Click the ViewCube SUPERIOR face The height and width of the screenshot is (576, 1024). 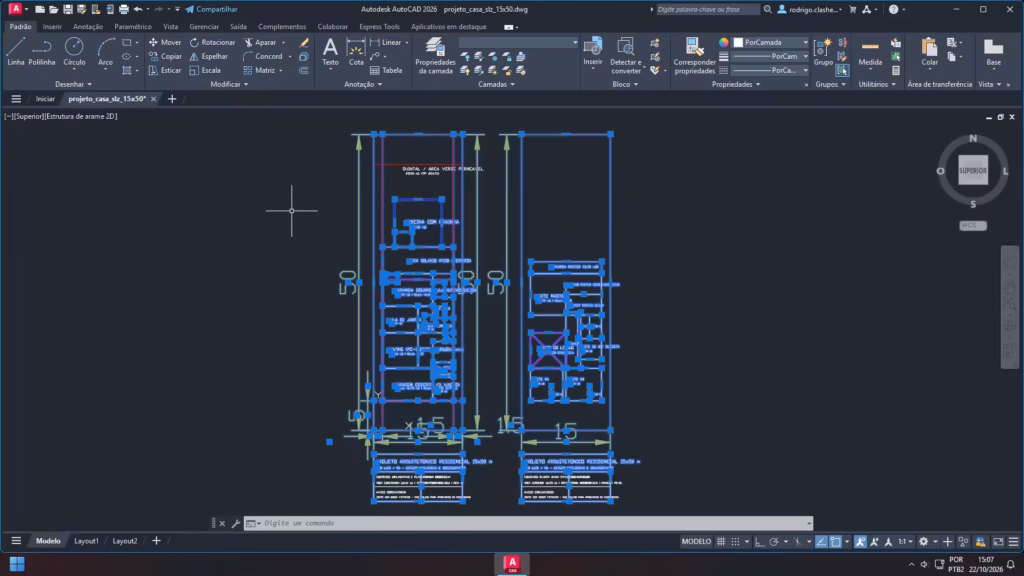(x=973, y=170)
